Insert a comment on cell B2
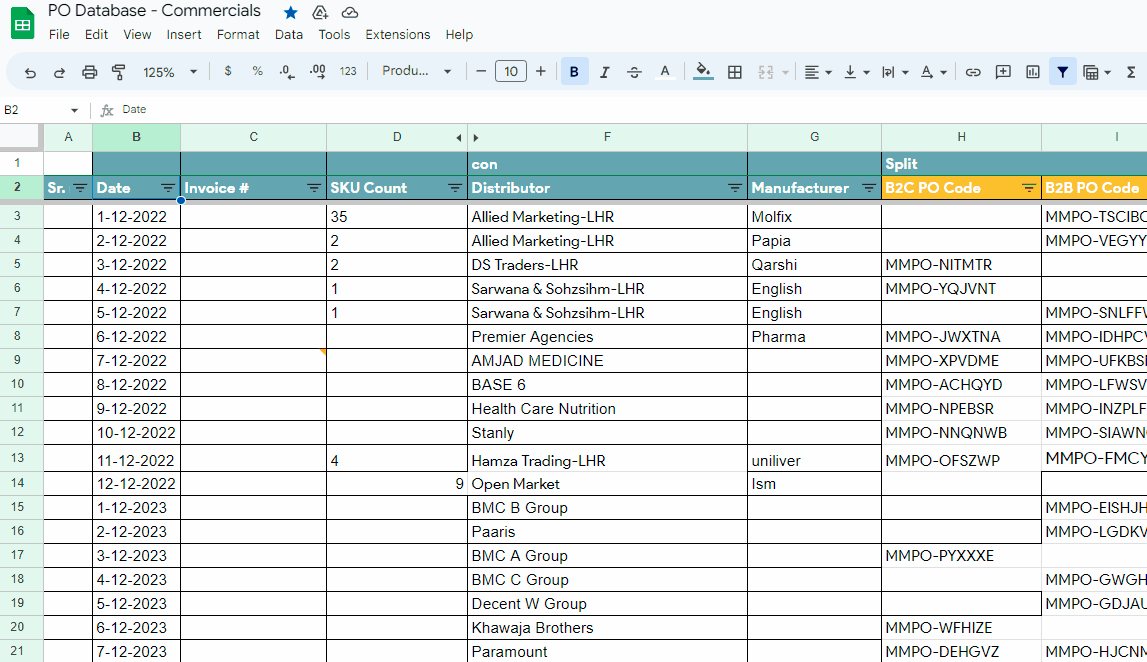 pyautogui.click(x=1003, y=71)
